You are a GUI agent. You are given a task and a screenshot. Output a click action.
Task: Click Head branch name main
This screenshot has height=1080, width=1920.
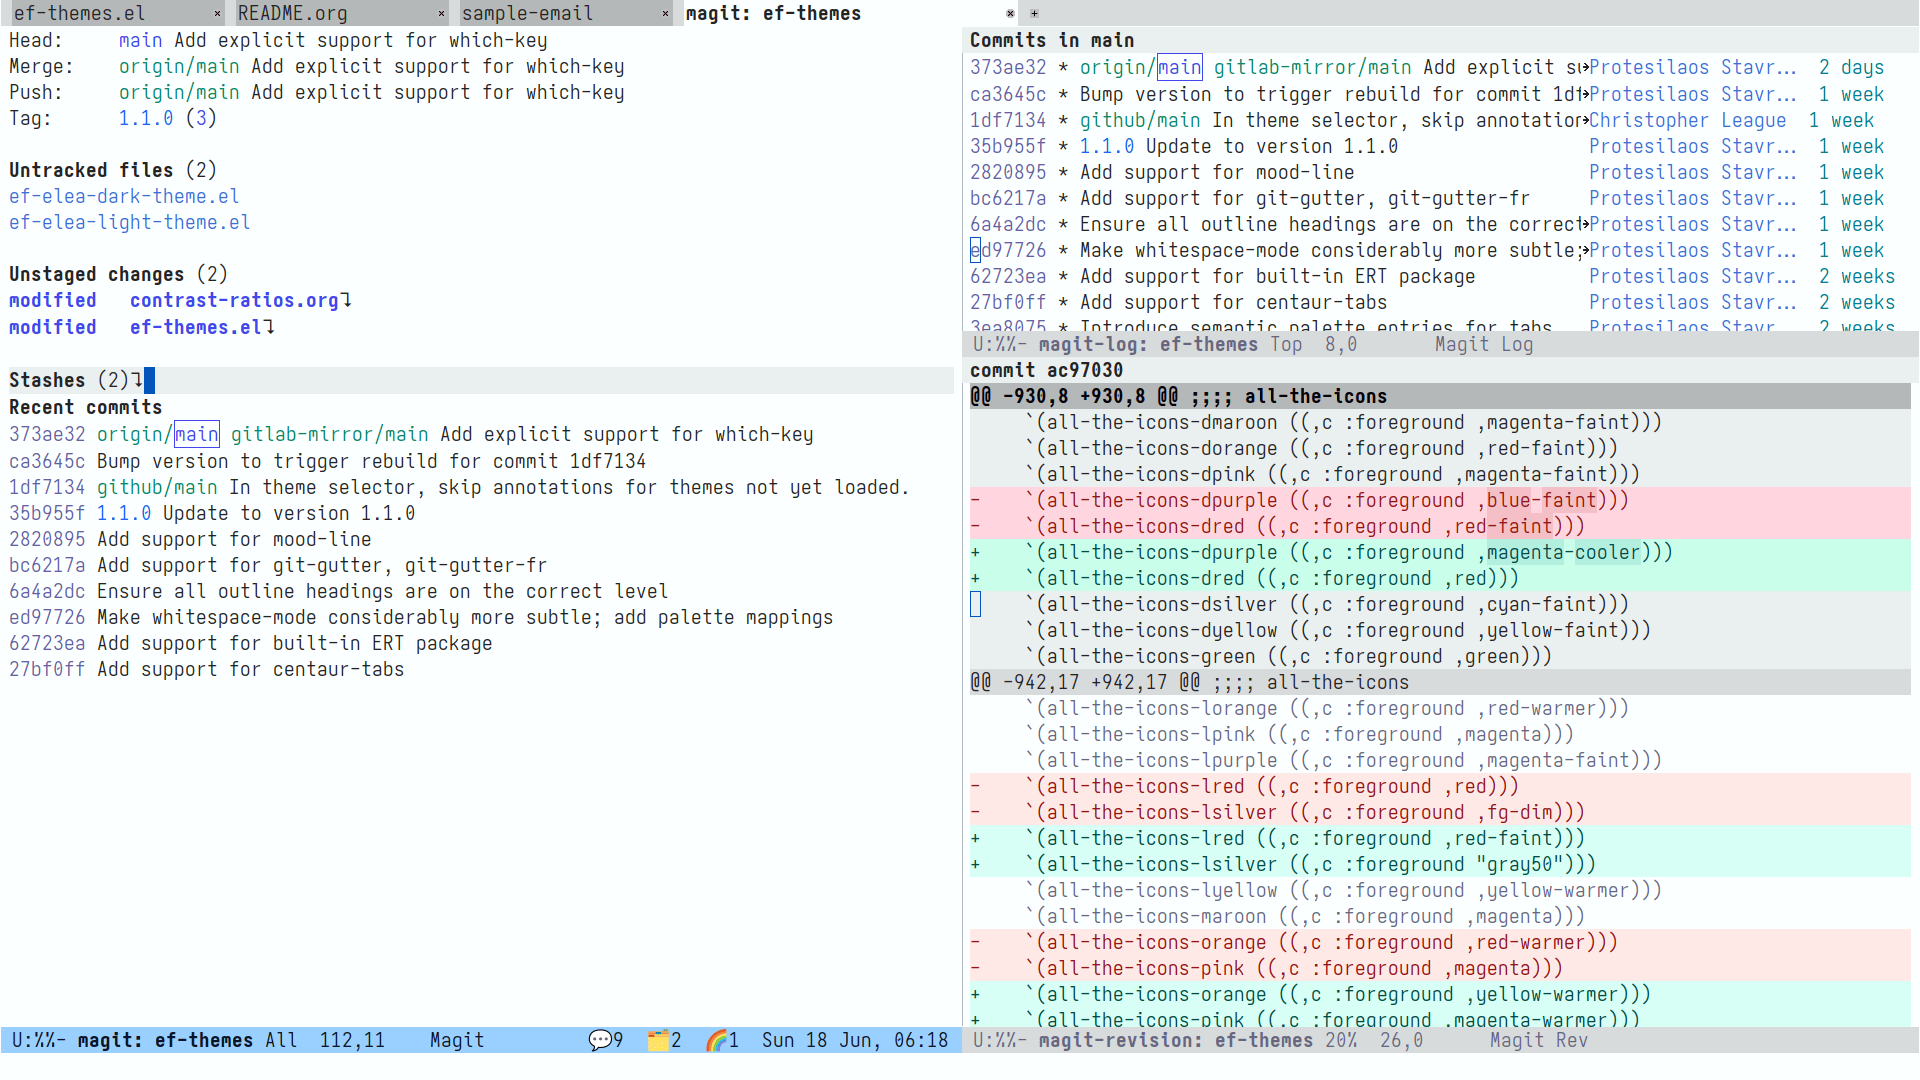(x=140, y=40)
